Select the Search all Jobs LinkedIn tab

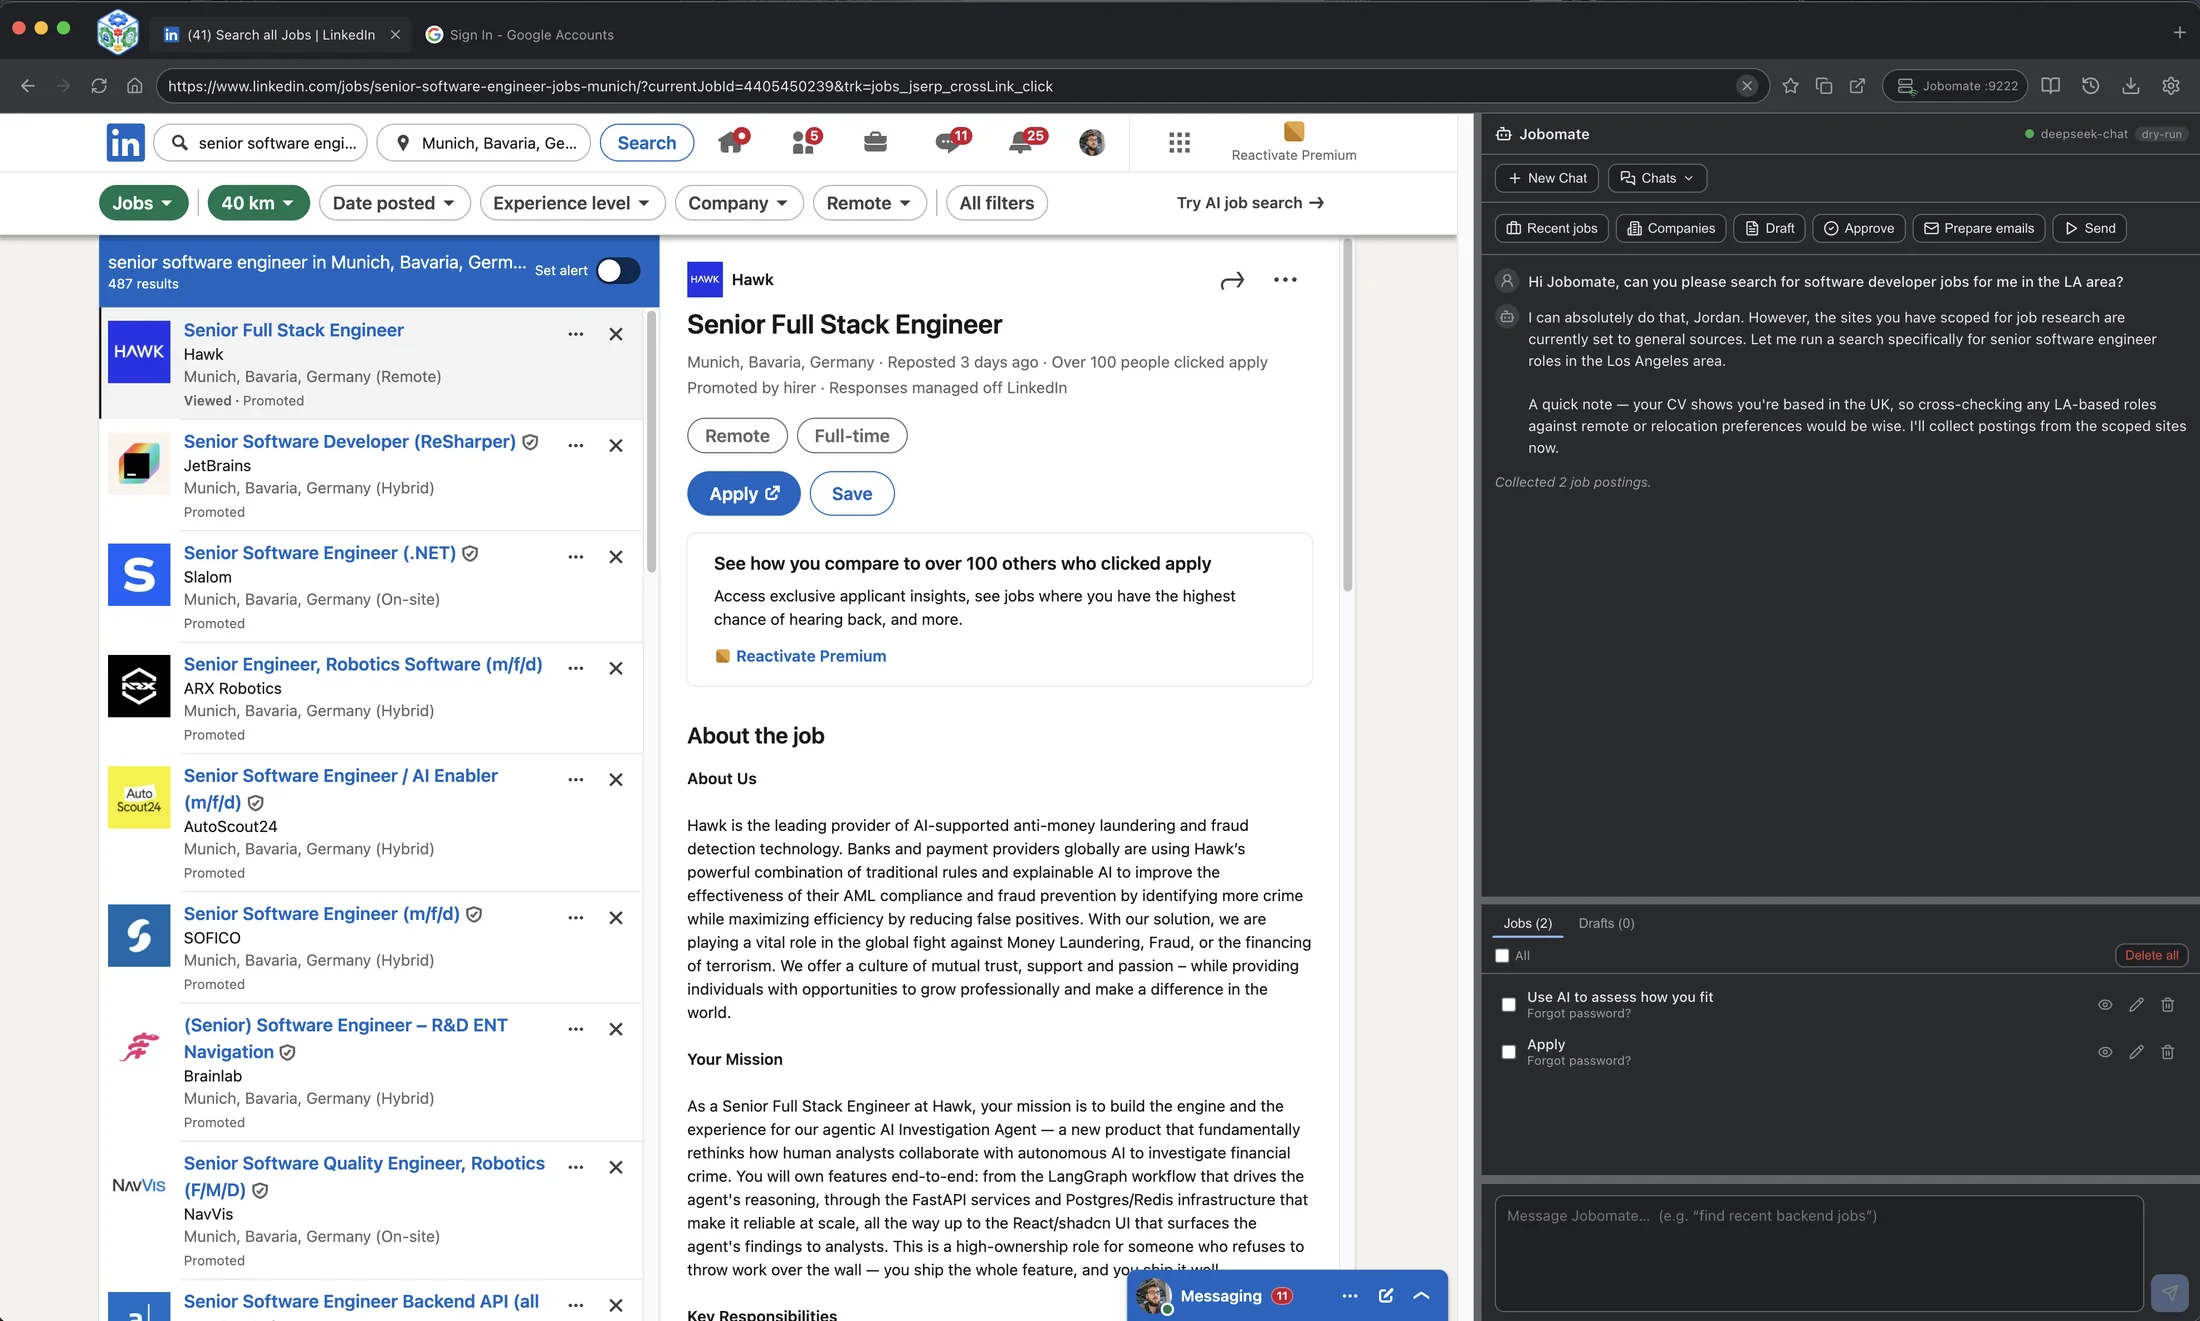pos(281,34)
